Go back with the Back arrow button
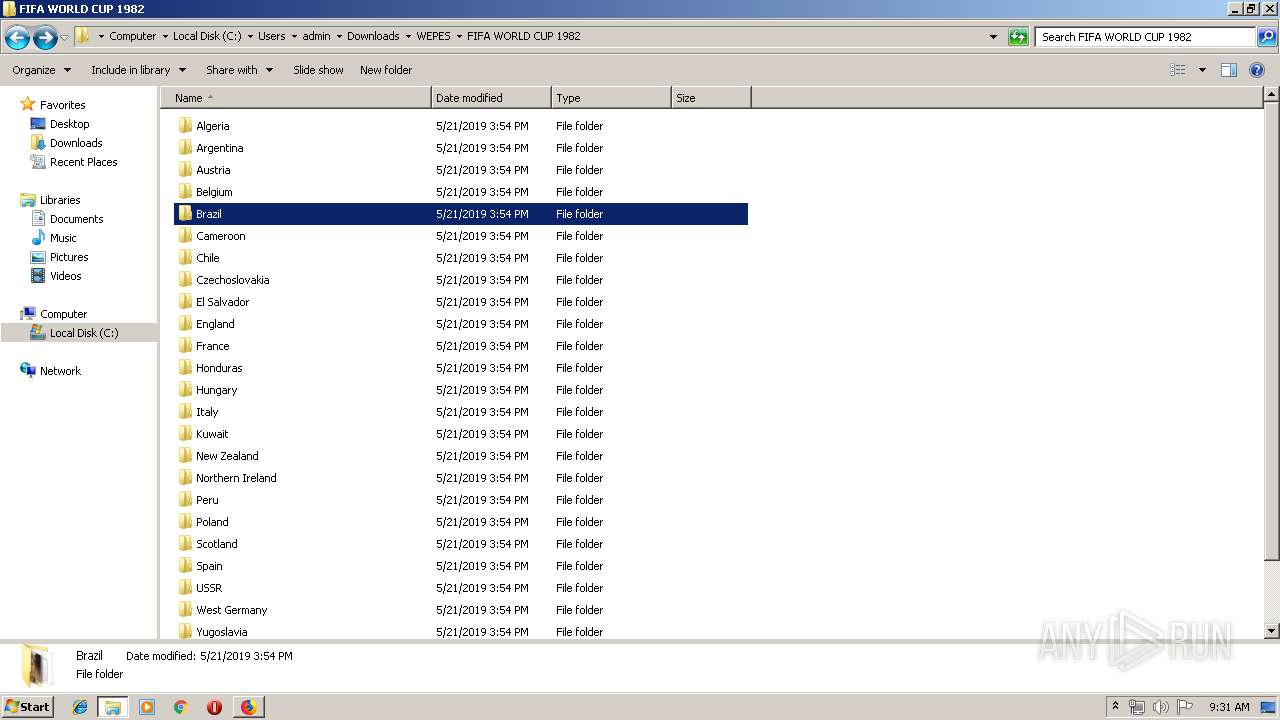Viewport: 1280px width, 720px height. [17, 38]
